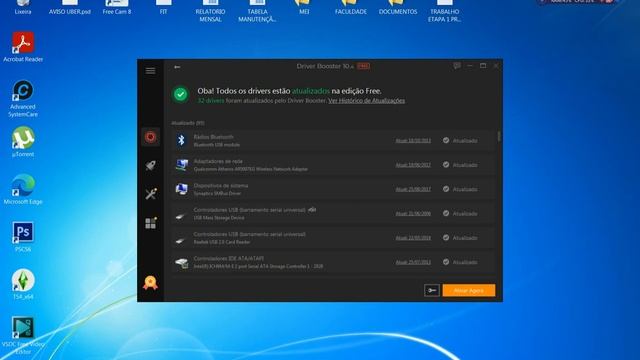Open AVISO UBER.psd desktop file
This screenshot has width=640, height=360.
click(70, 8)
